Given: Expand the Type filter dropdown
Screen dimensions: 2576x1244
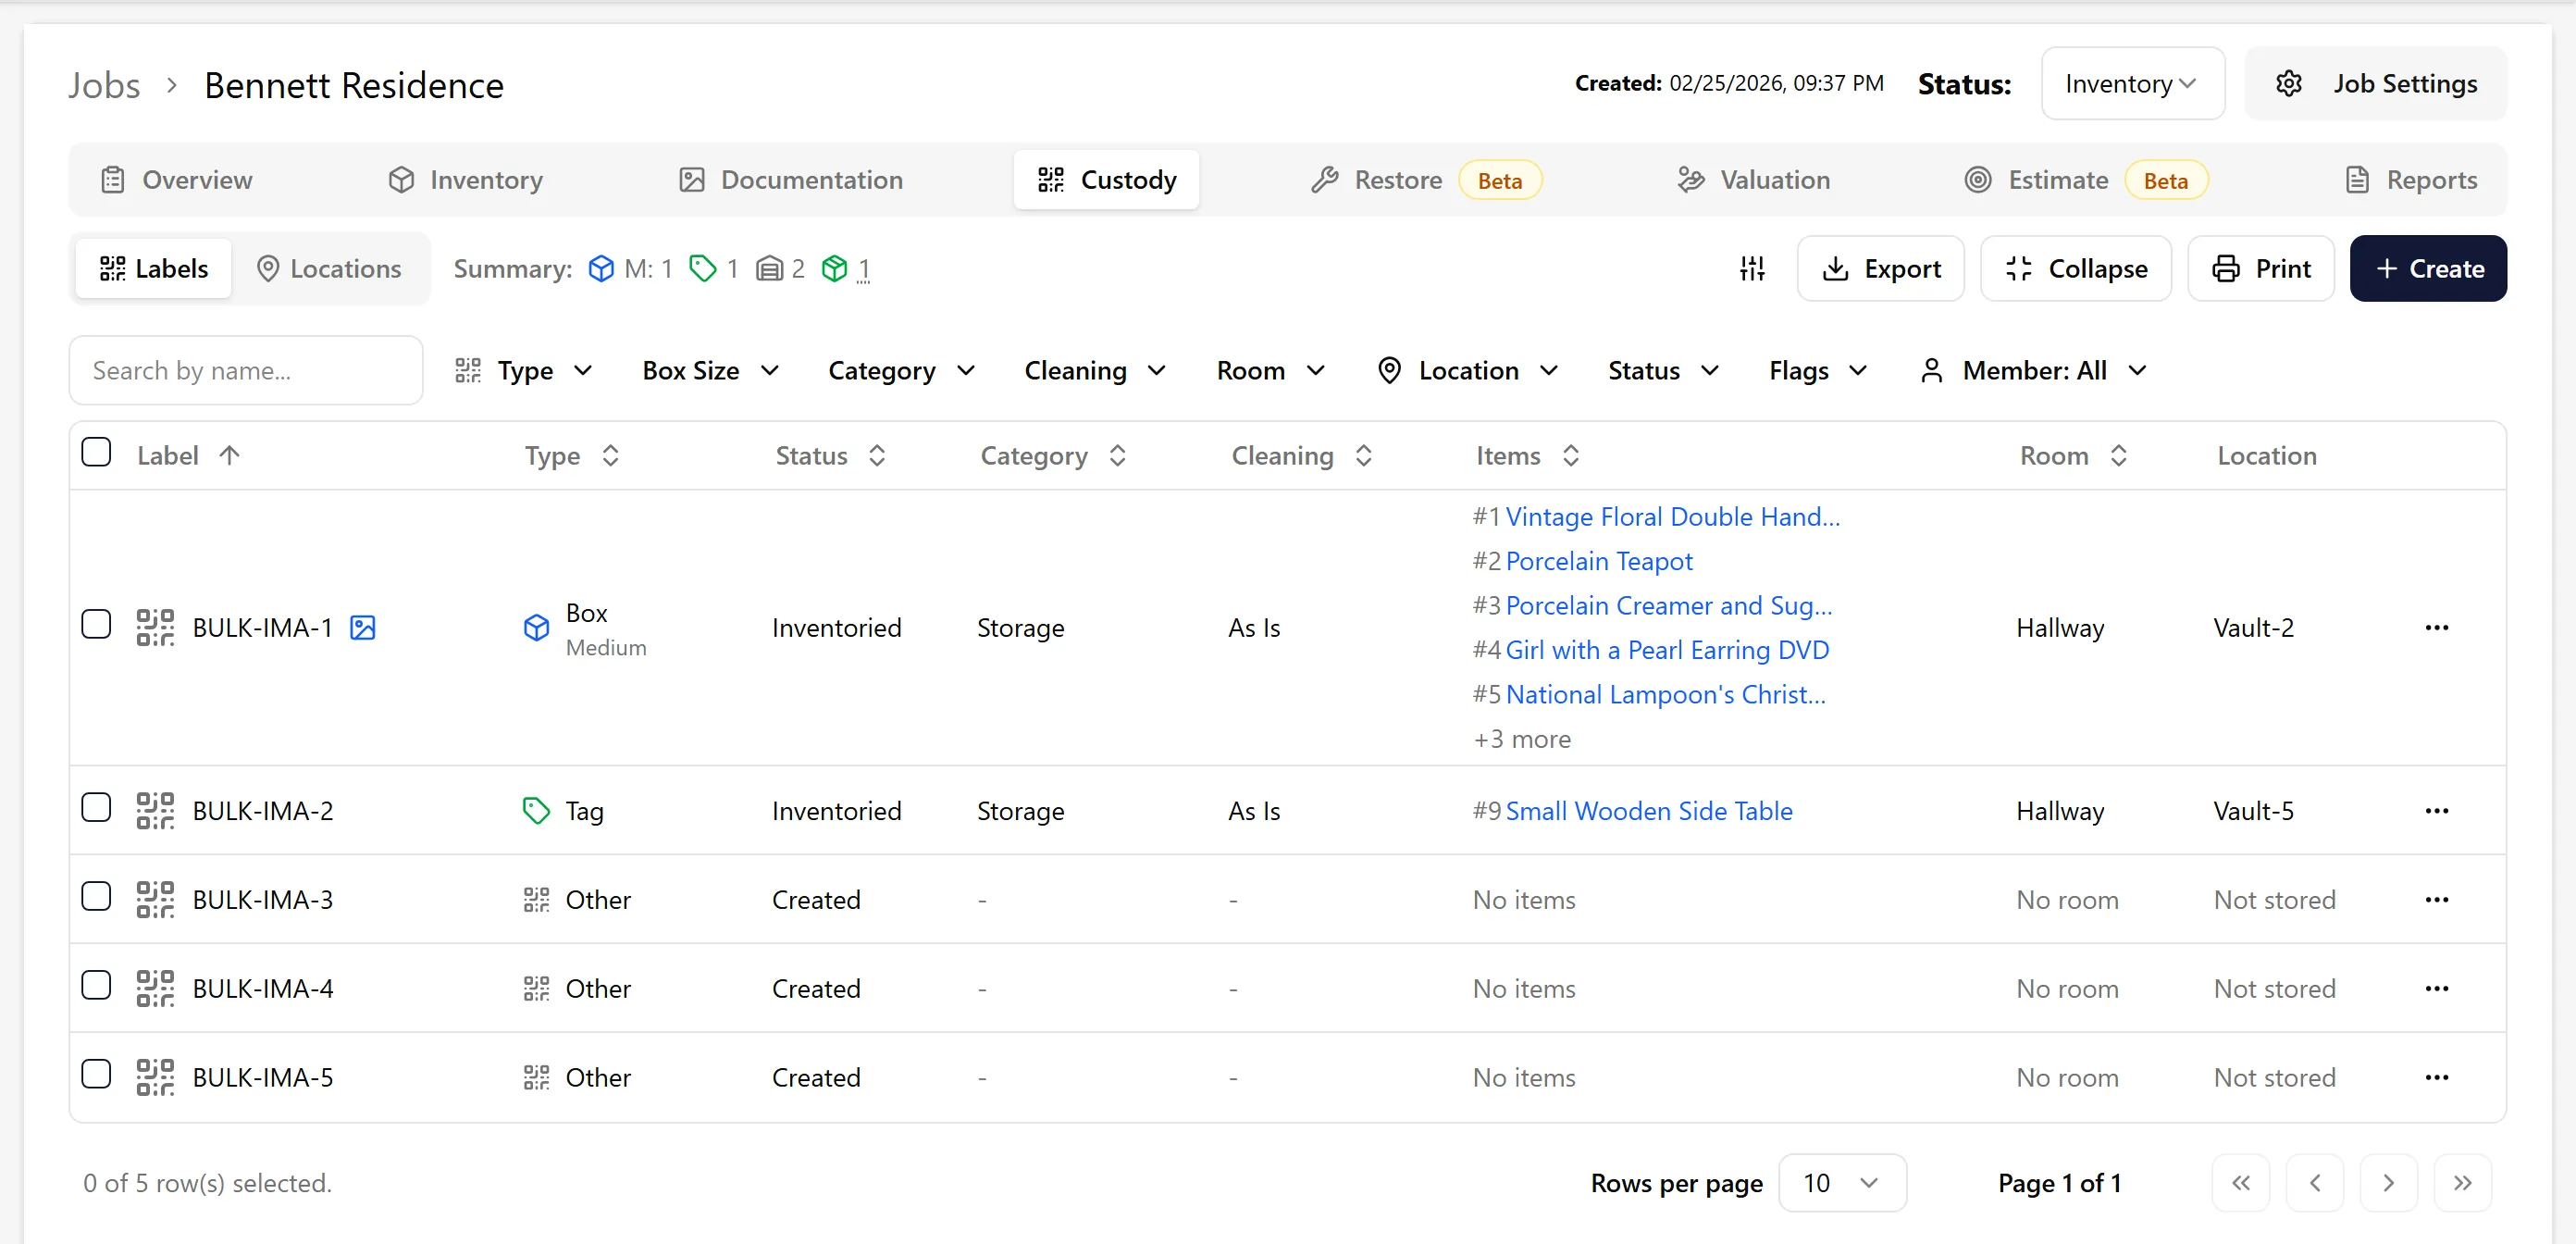Looking at the screenshot, I should click(x=524, y=371).
